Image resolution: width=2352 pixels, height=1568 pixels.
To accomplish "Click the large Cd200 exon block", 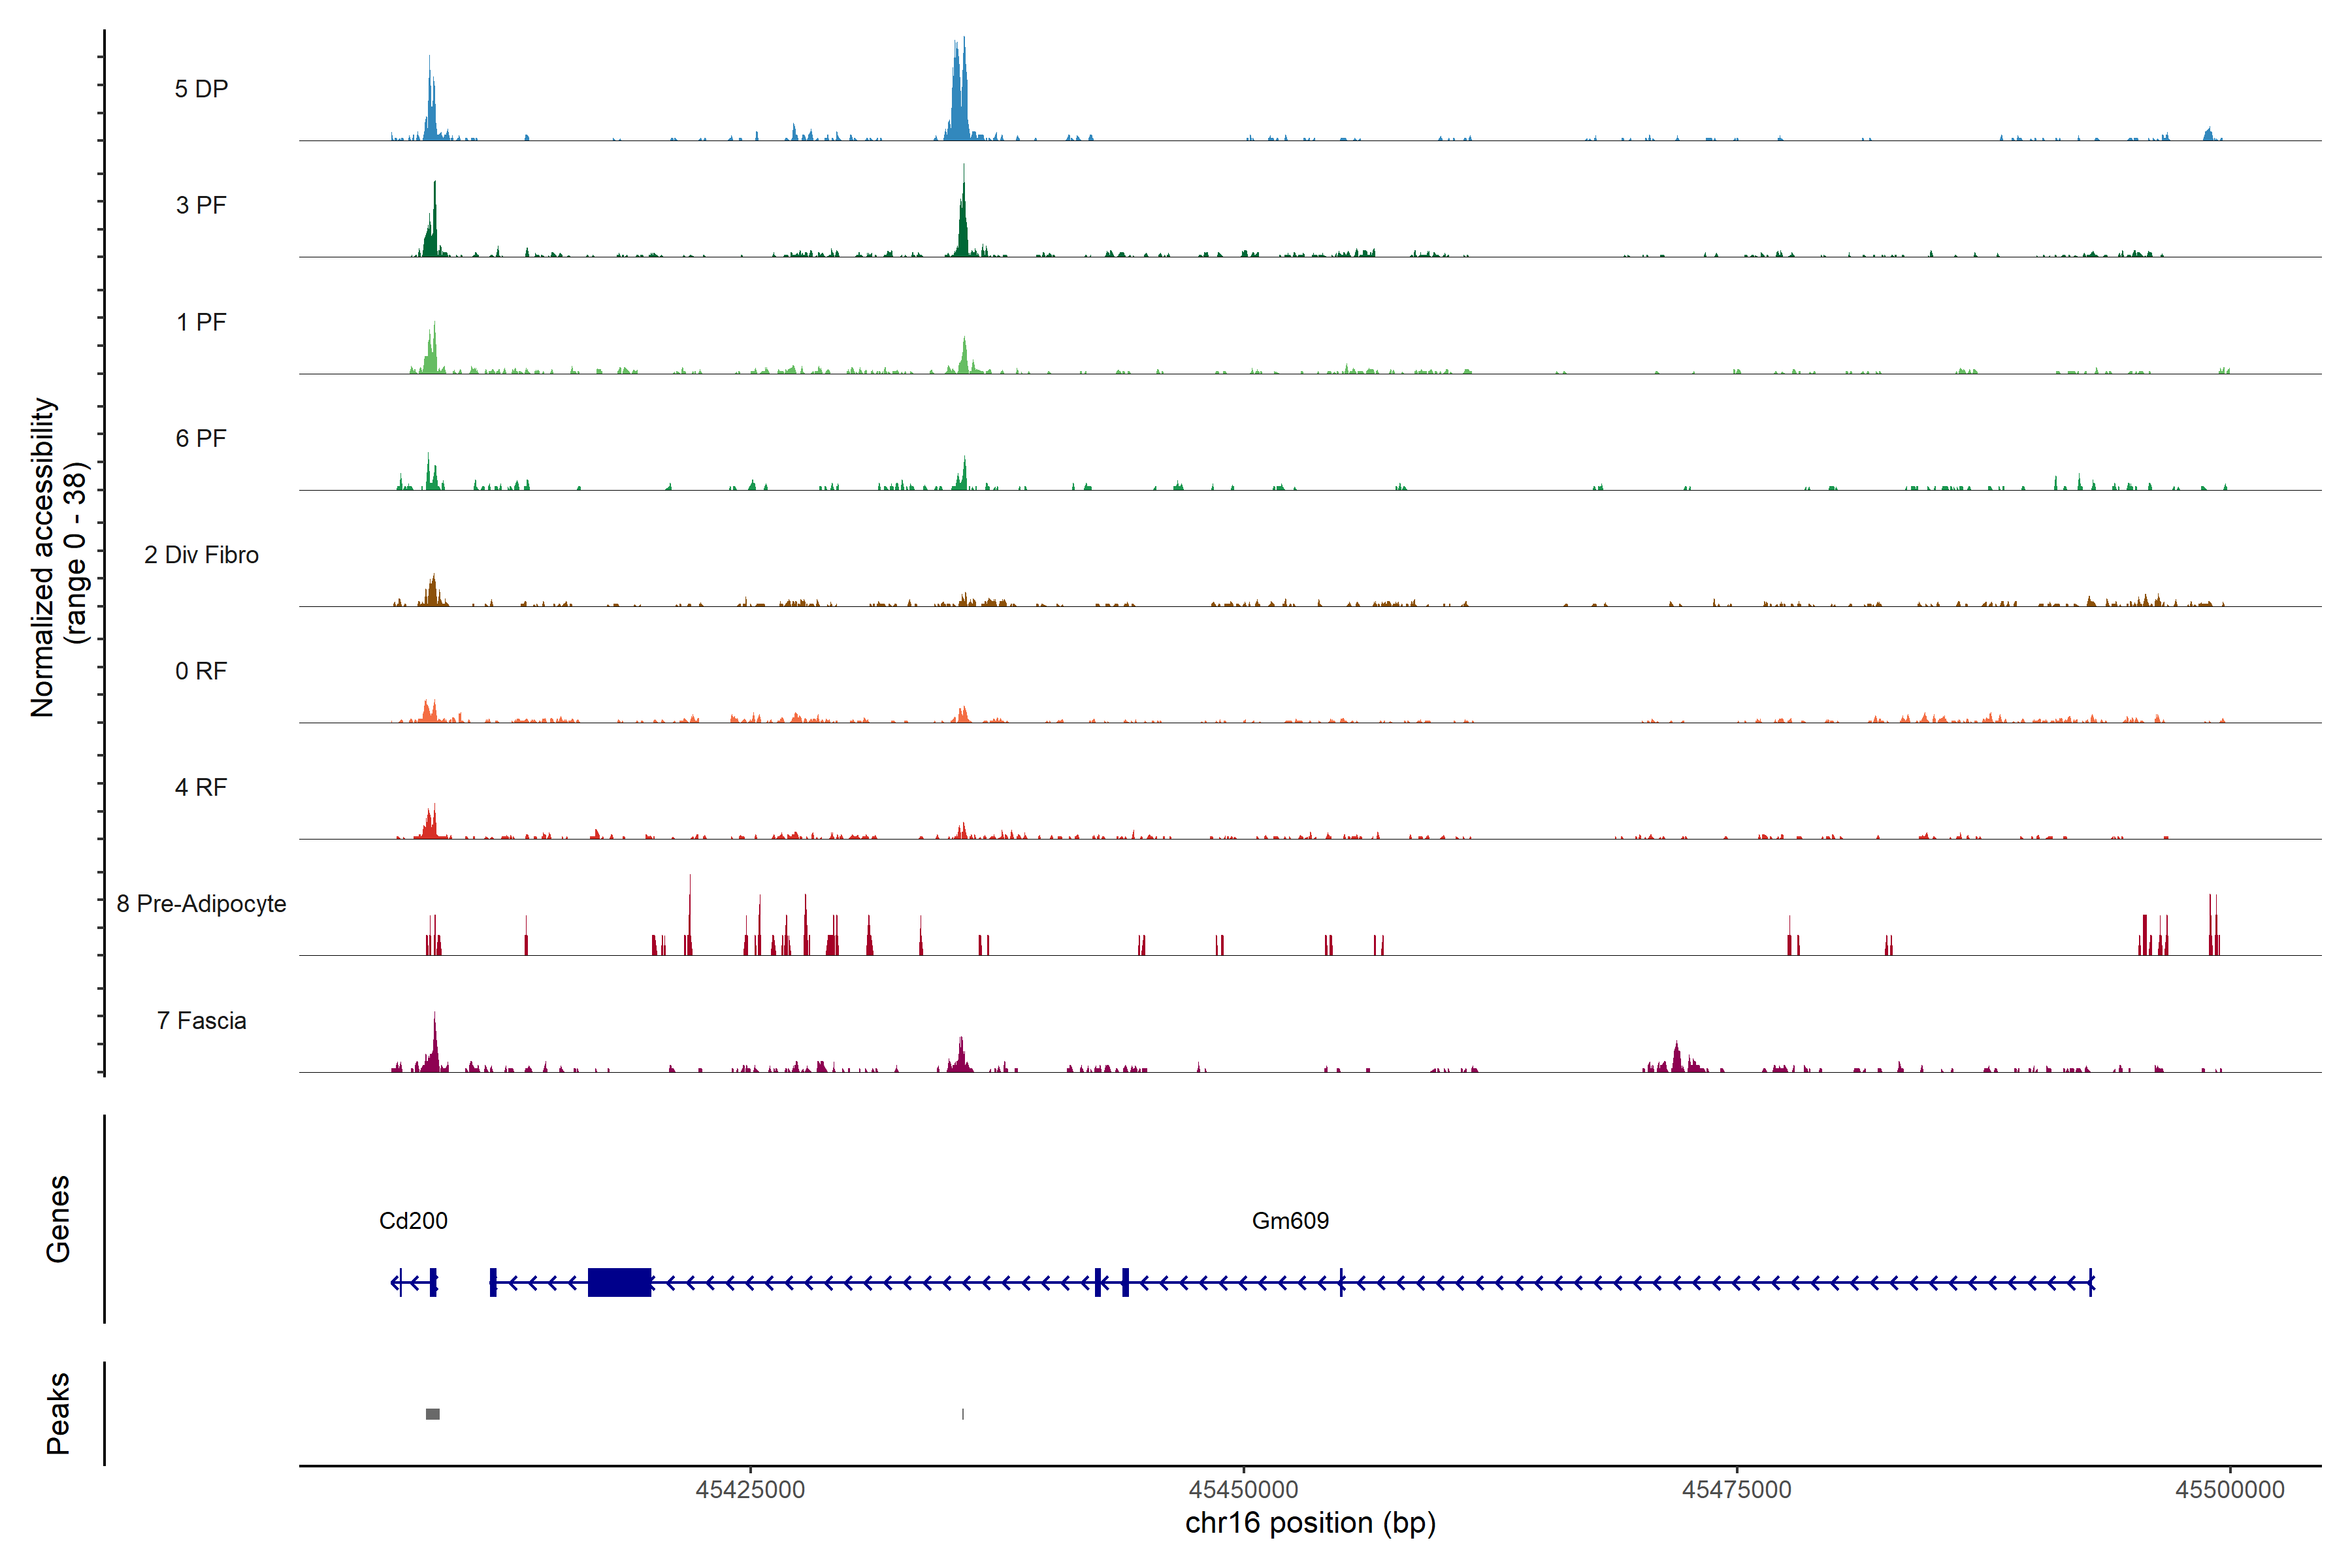I will pos(619,1282).
